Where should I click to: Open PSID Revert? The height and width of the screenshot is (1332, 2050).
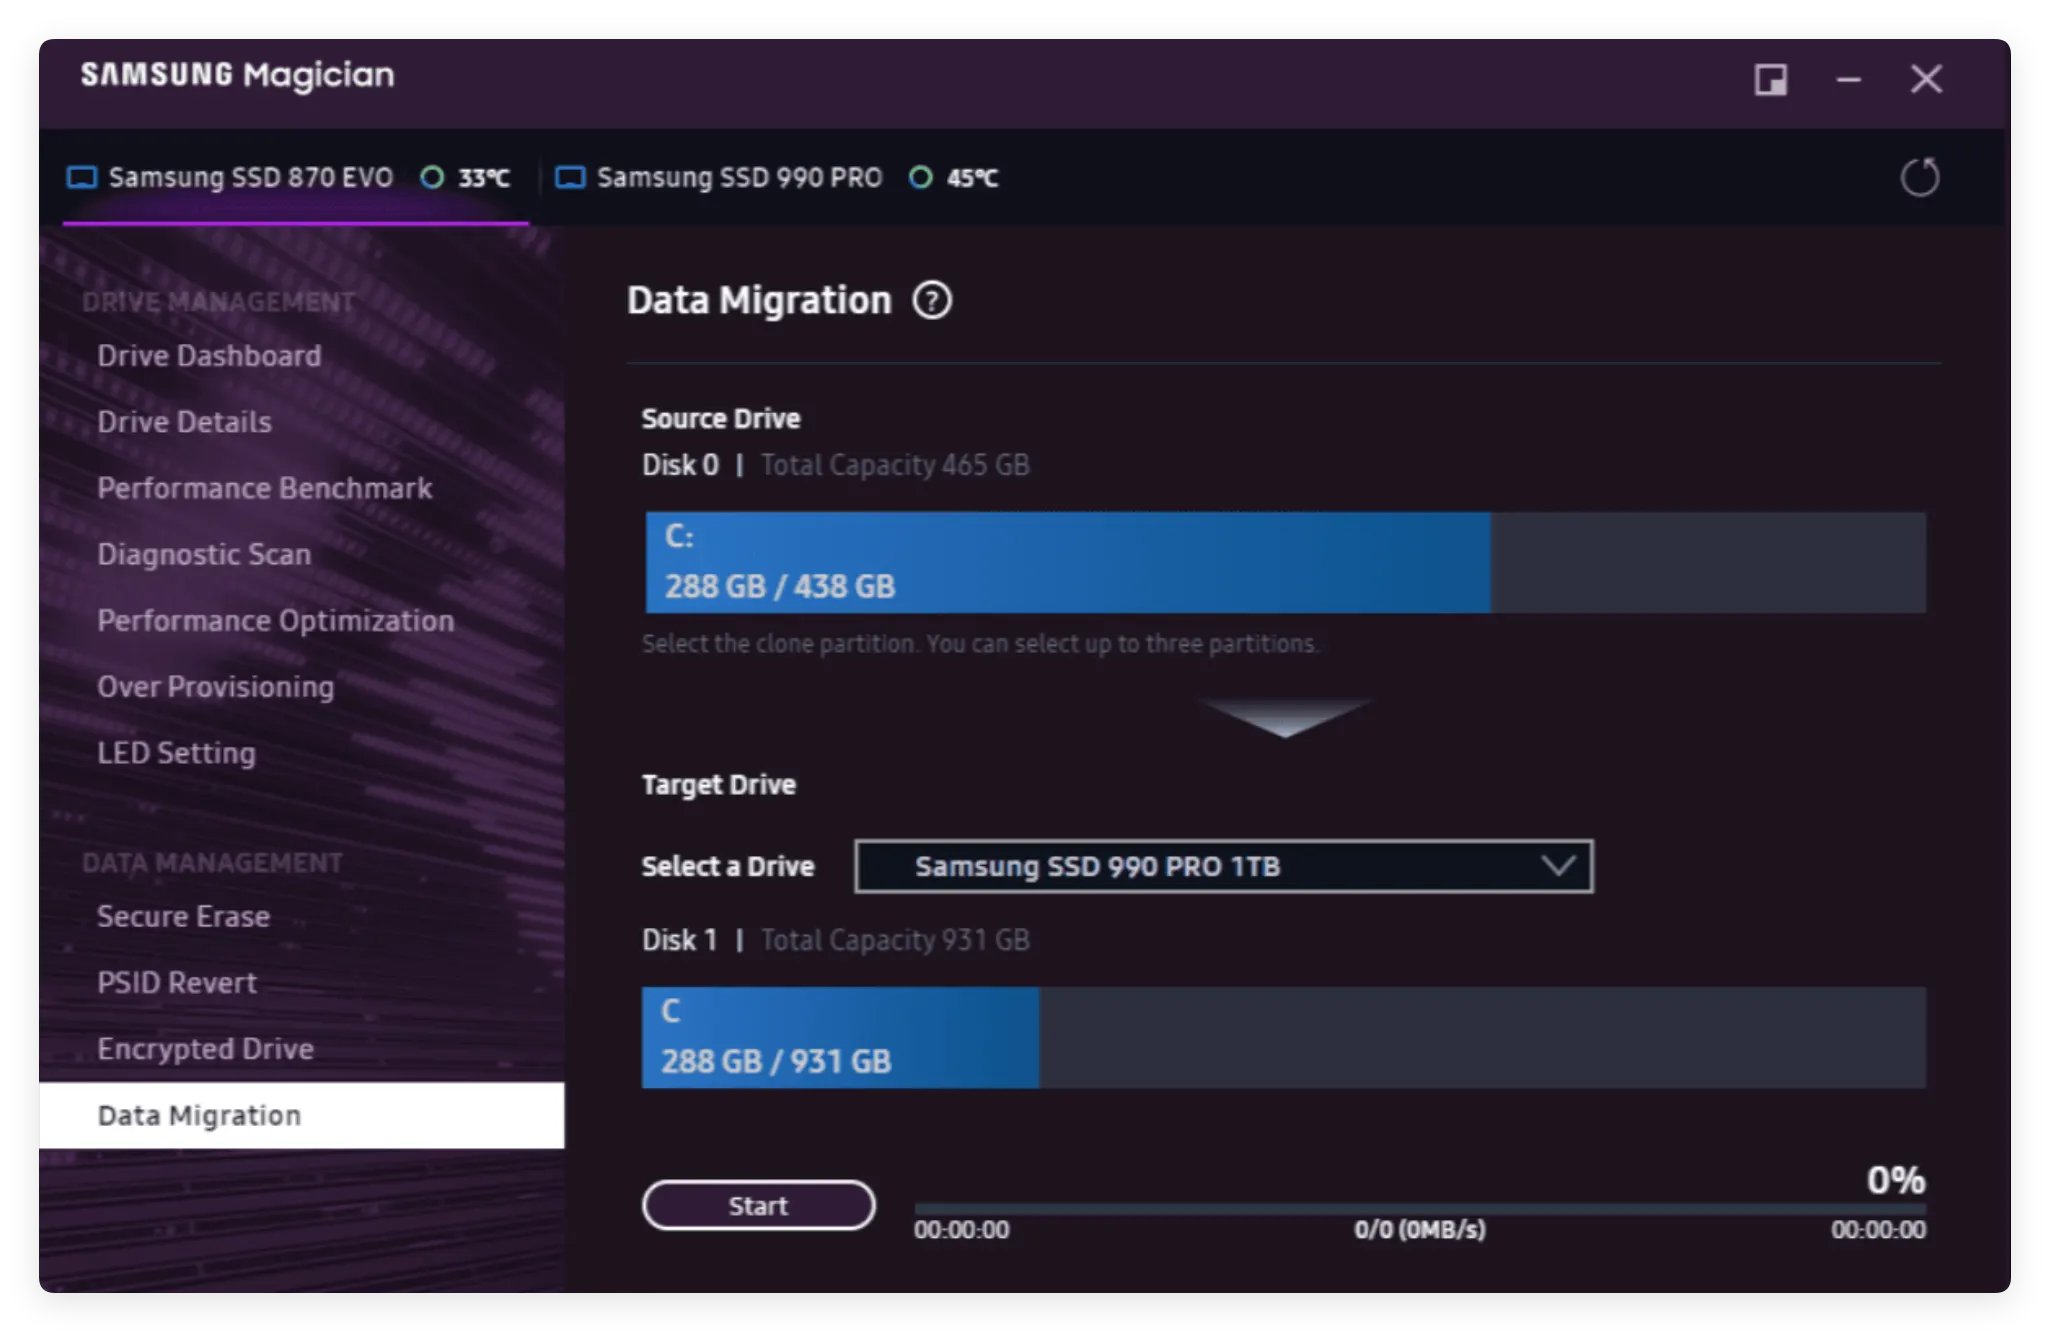176,983
